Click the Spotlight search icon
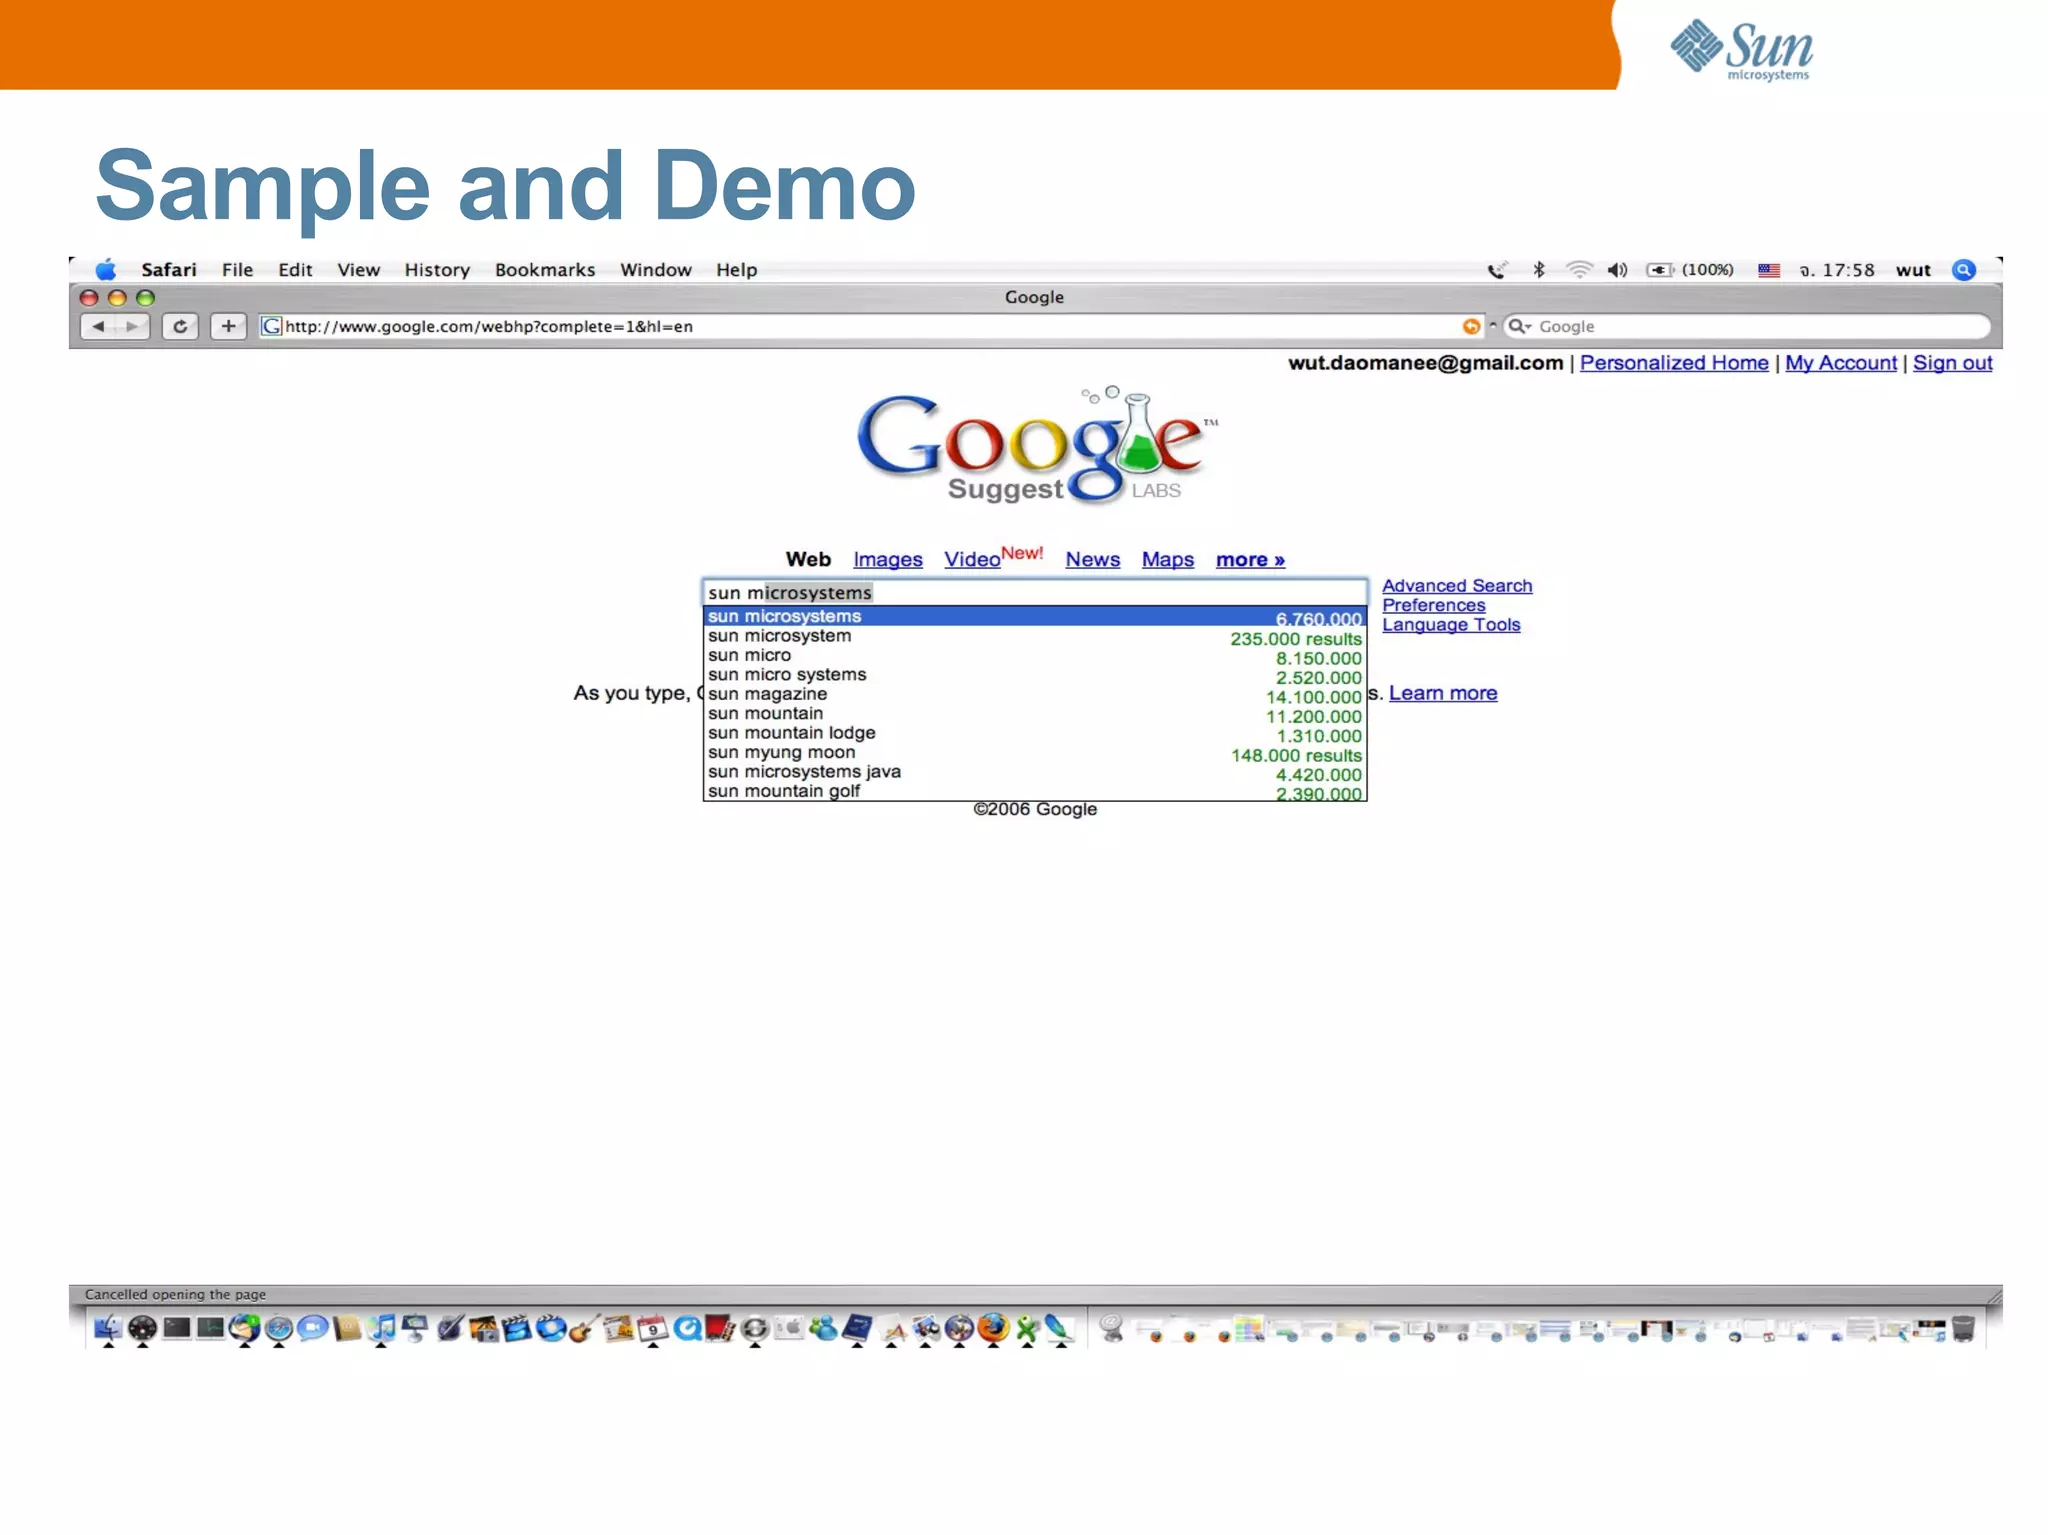Viewport: 2048px width, 1535px height. (x=1964, y=270)
